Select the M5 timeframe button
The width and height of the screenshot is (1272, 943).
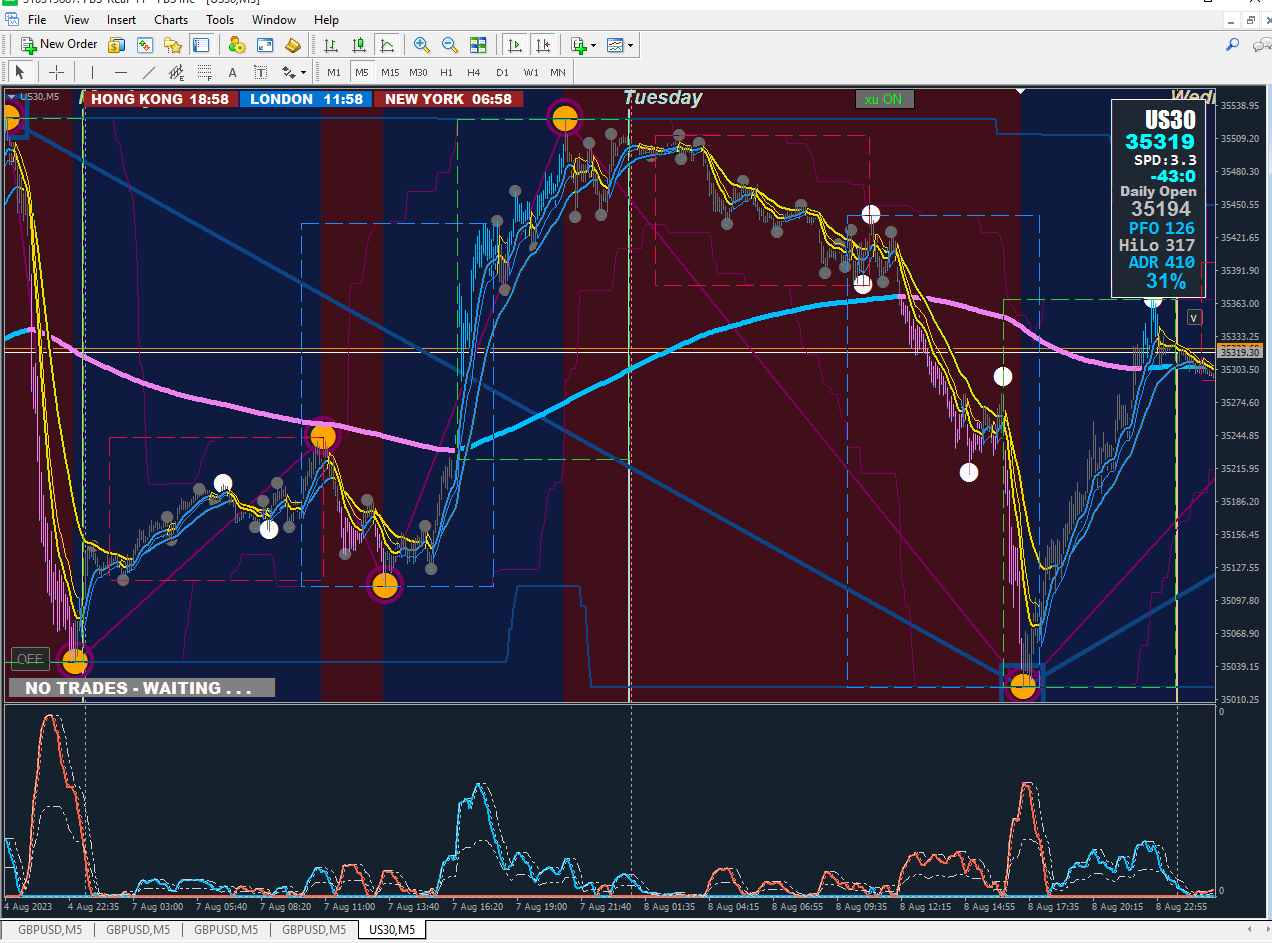click(362, 72)
